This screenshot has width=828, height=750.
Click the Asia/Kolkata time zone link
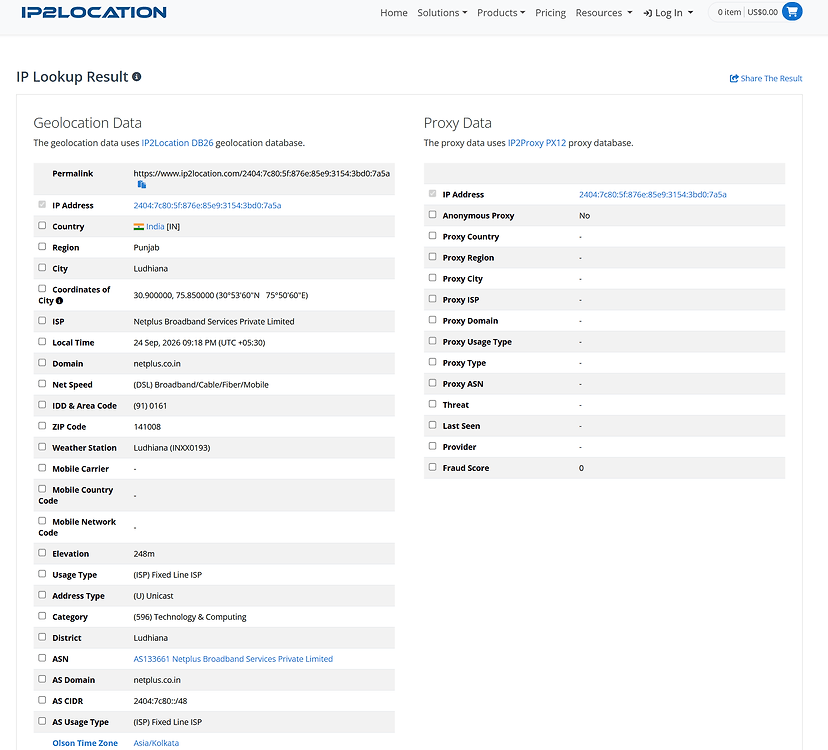(156, 743)
